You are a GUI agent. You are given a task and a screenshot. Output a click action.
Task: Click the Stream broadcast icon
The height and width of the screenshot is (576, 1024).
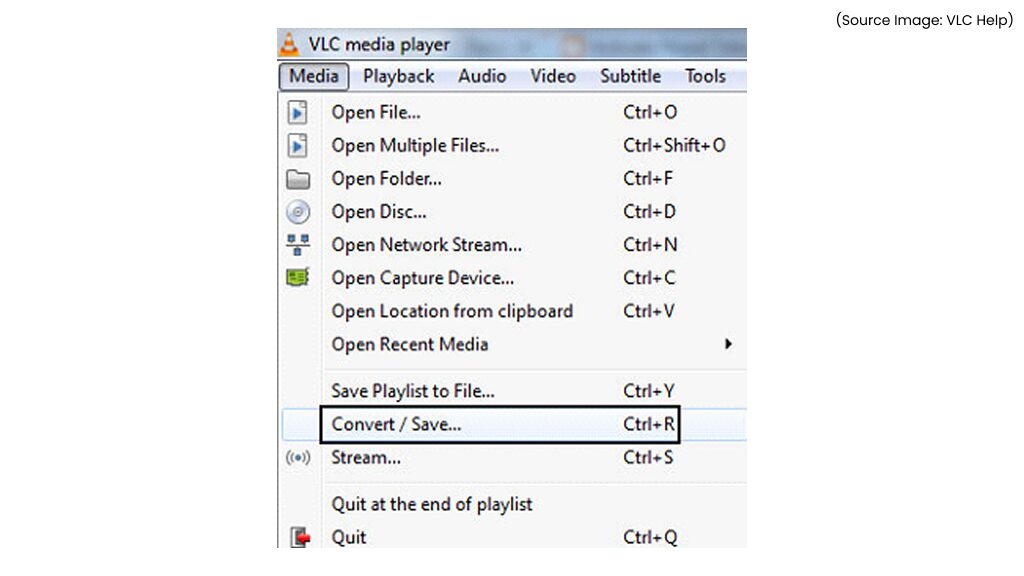click(298, 458)
